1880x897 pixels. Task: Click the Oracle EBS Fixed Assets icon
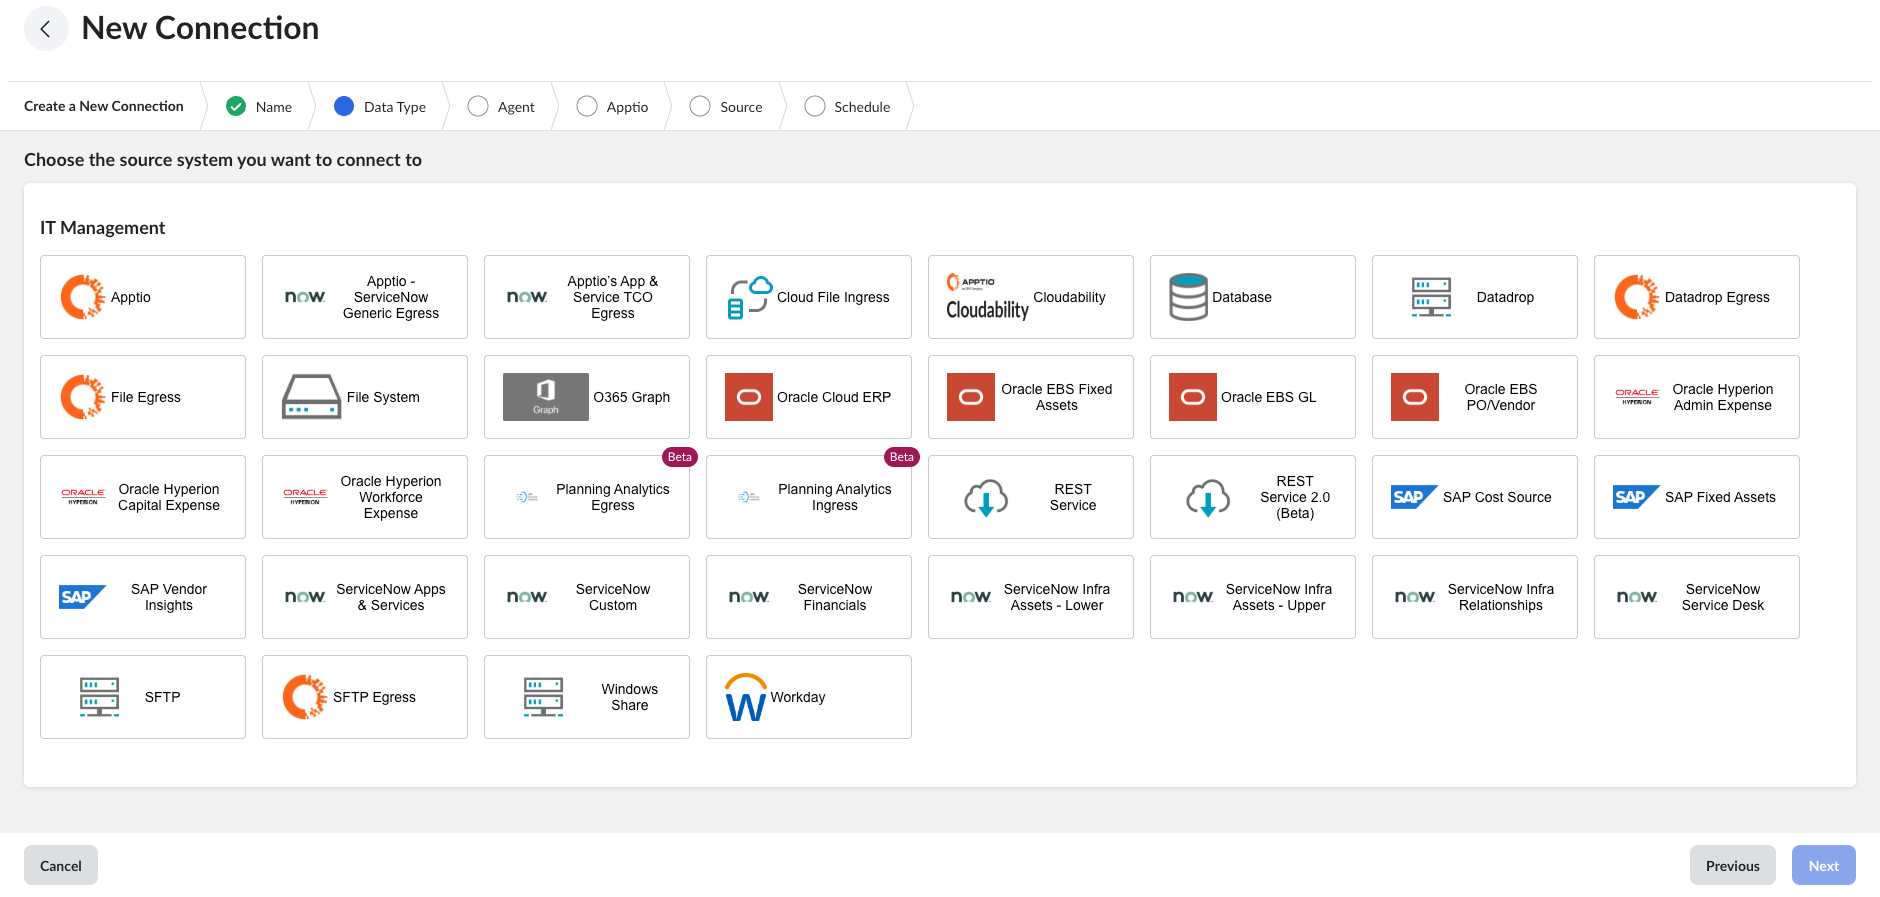coord(971,397)
